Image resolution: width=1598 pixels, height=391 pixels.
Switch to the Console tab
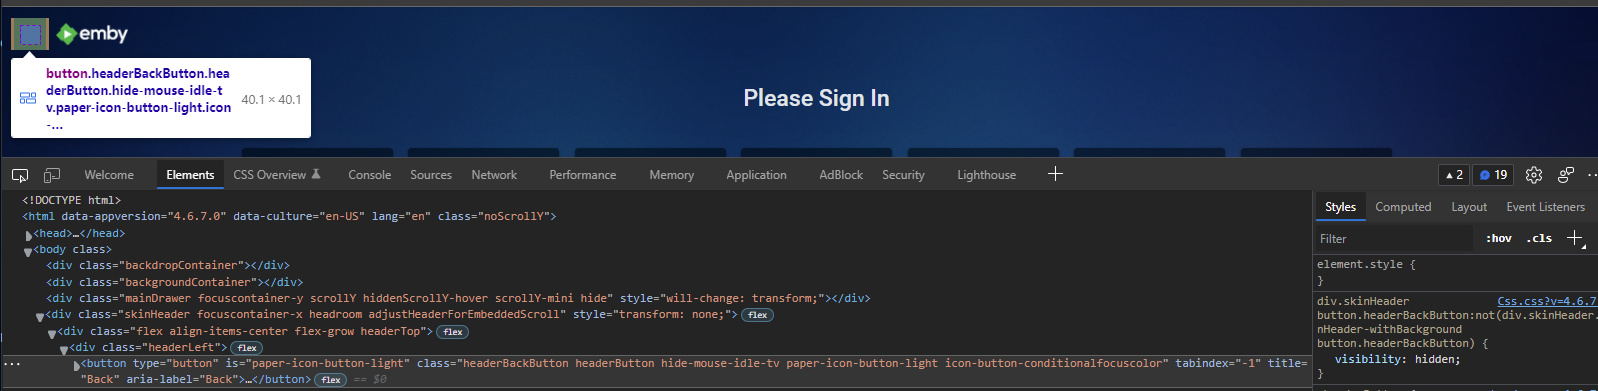(x=369, y=175)
